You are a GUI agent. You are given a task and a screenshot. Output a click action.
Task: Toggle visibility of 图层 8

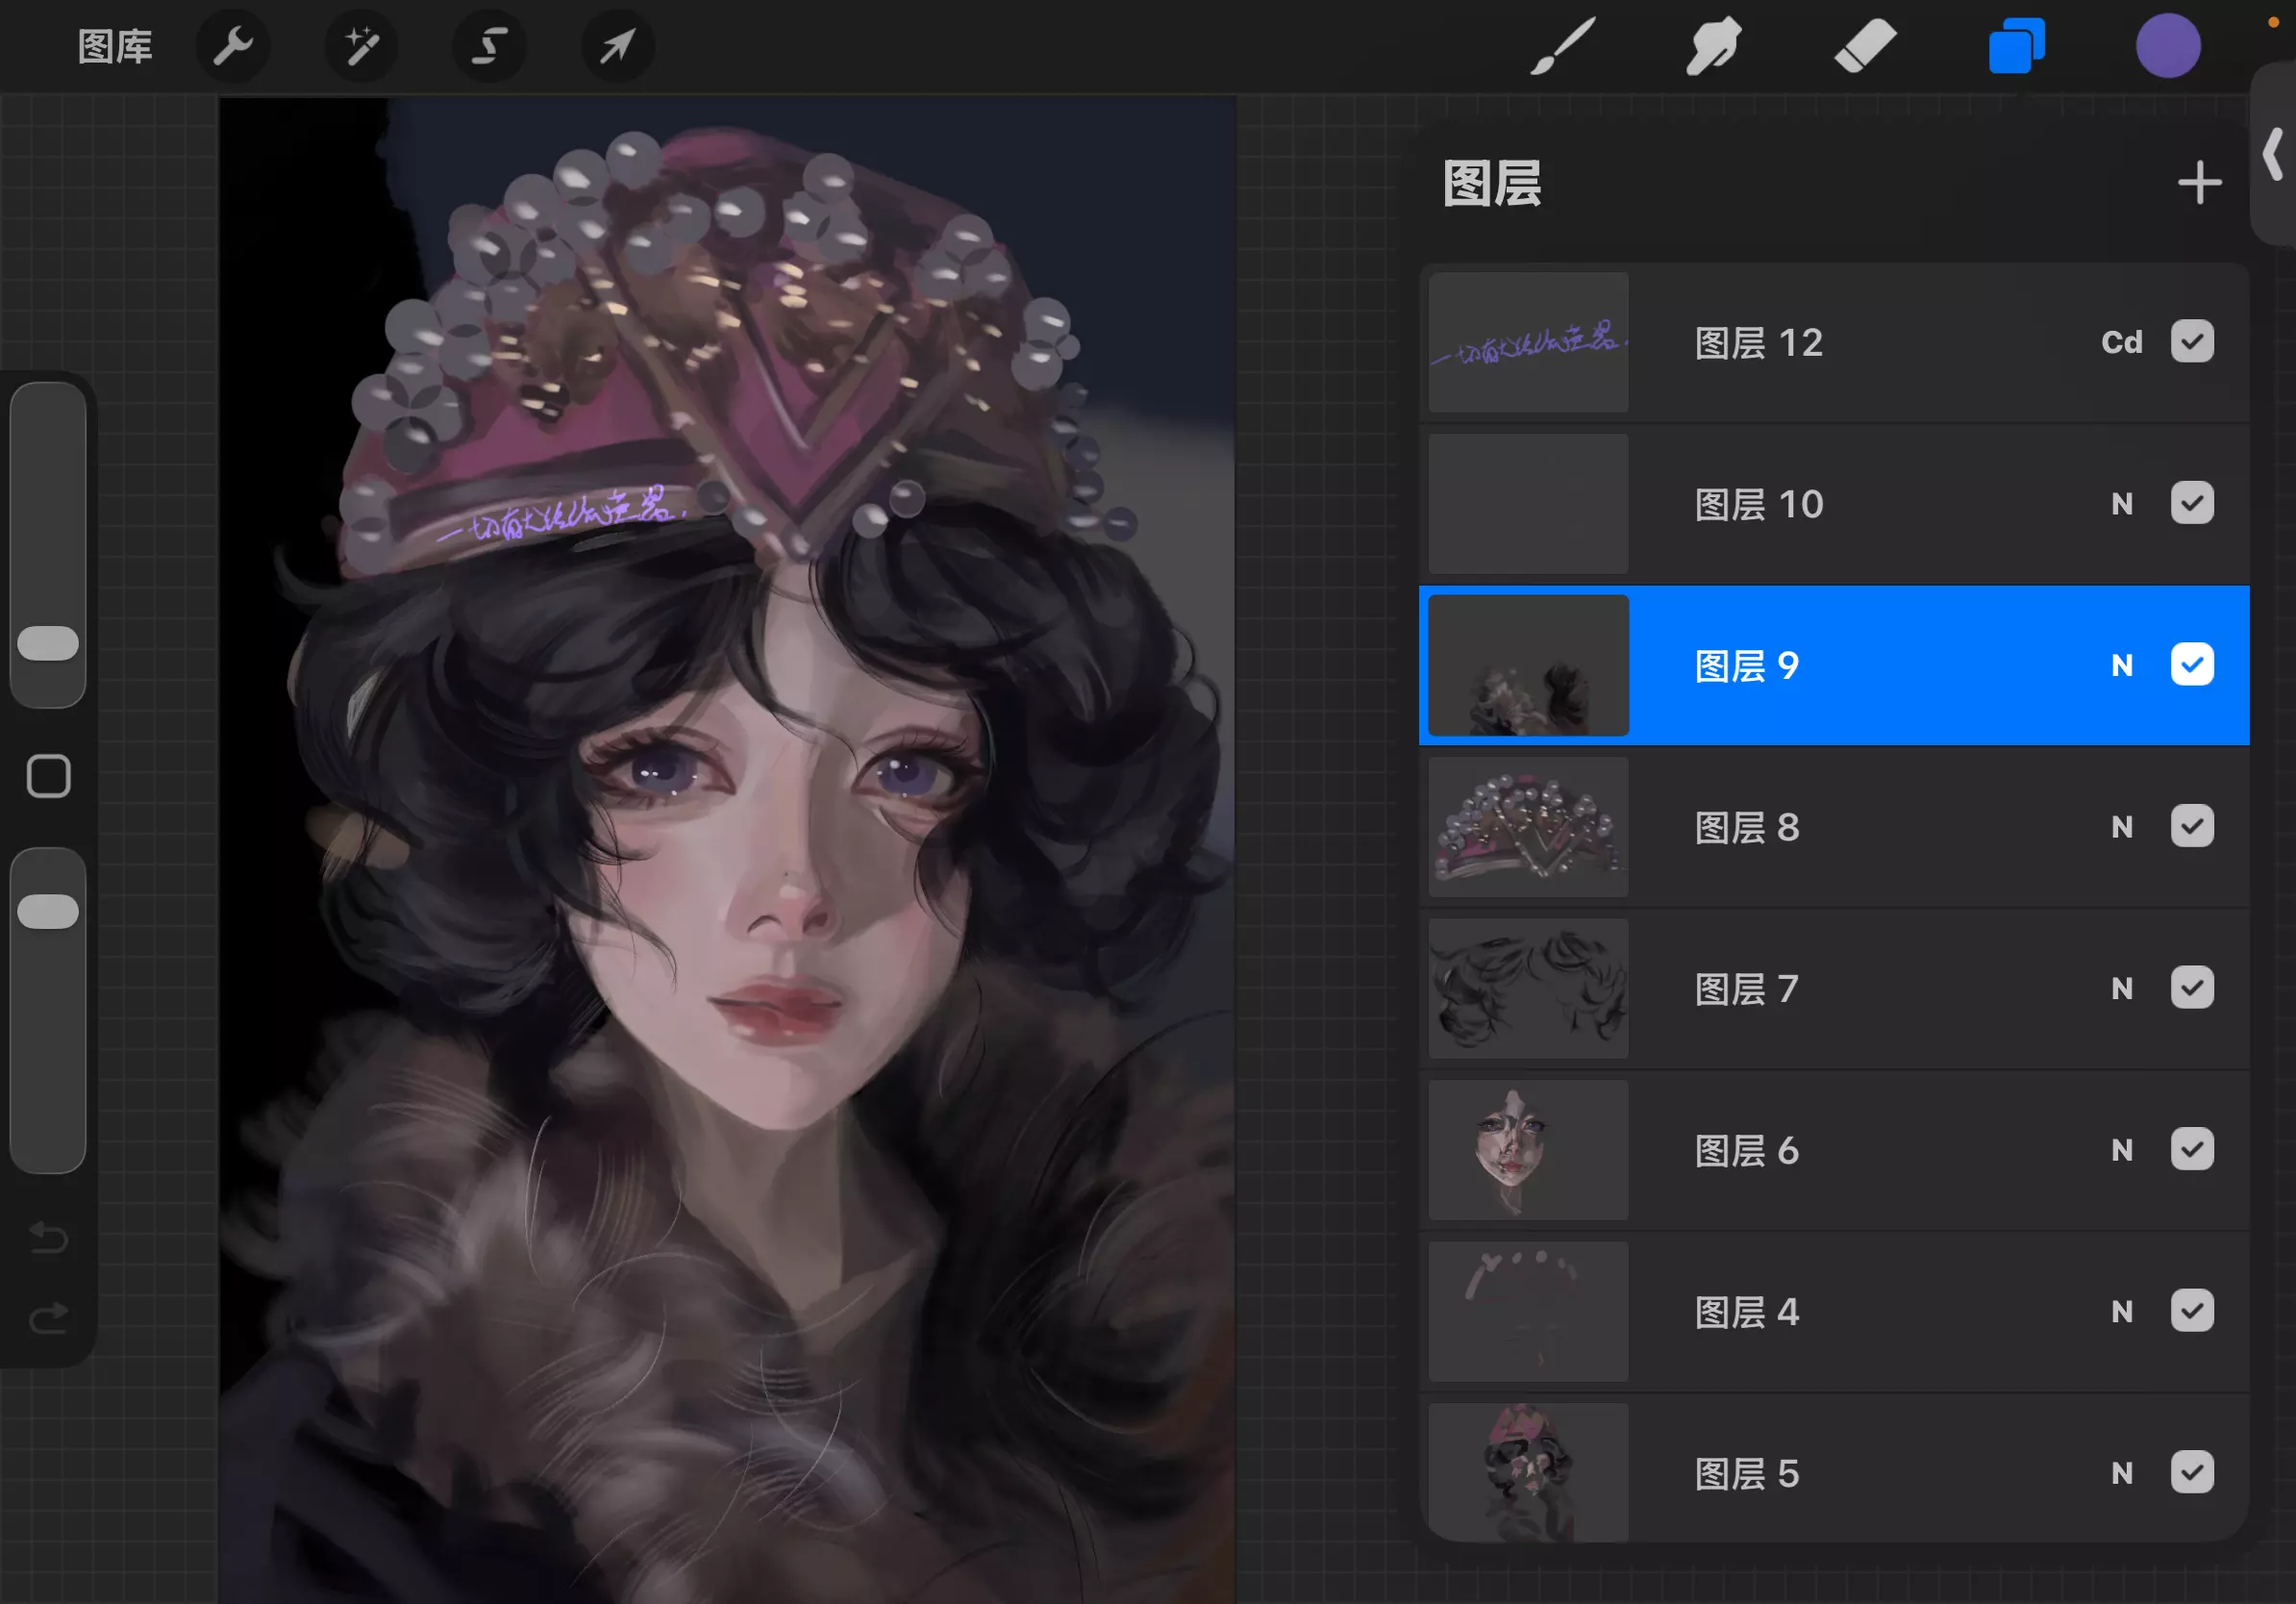(x=2191, y=827)
